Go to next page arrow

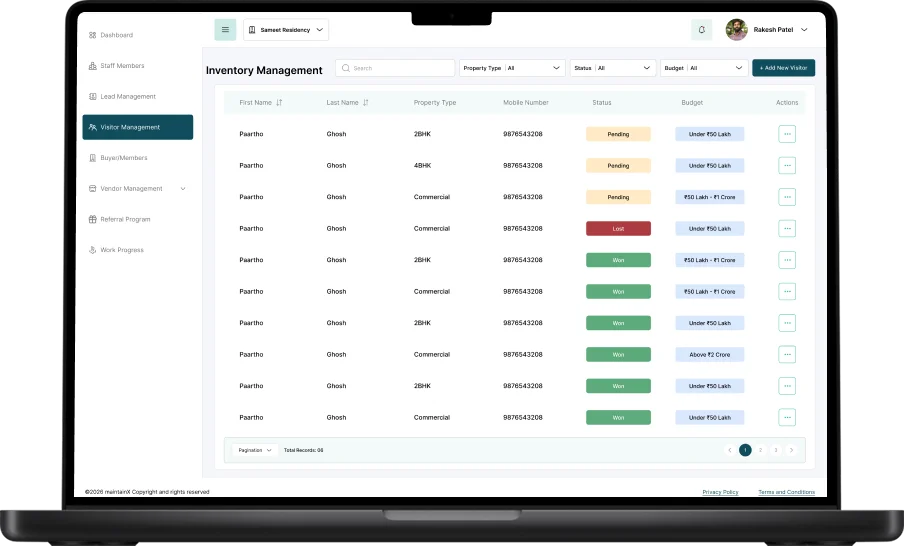(x=791, y=450)
